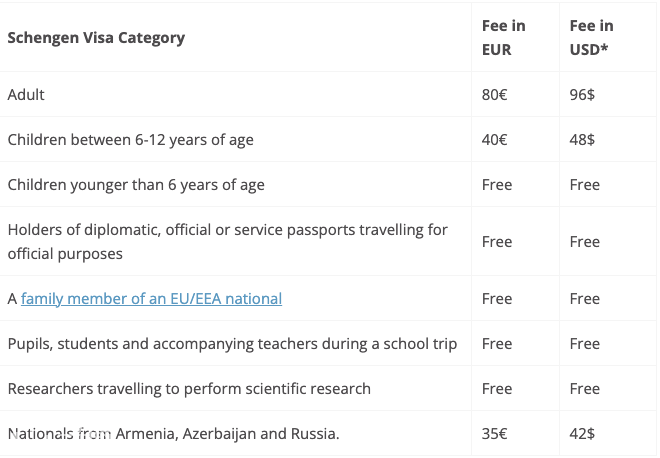Click the USD Free cell for school trip row
The height and width of the screenshot is (458, 660).
pos(585,344)
